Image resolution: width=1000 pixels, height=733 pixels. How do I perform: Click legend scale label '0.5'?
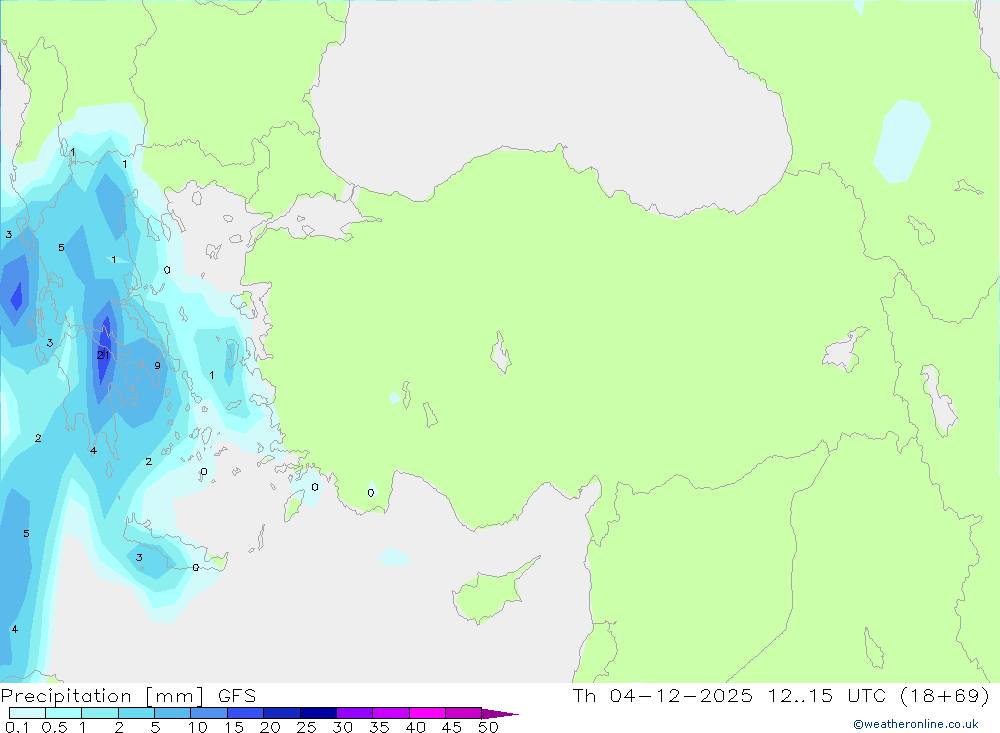pos(54,727)
